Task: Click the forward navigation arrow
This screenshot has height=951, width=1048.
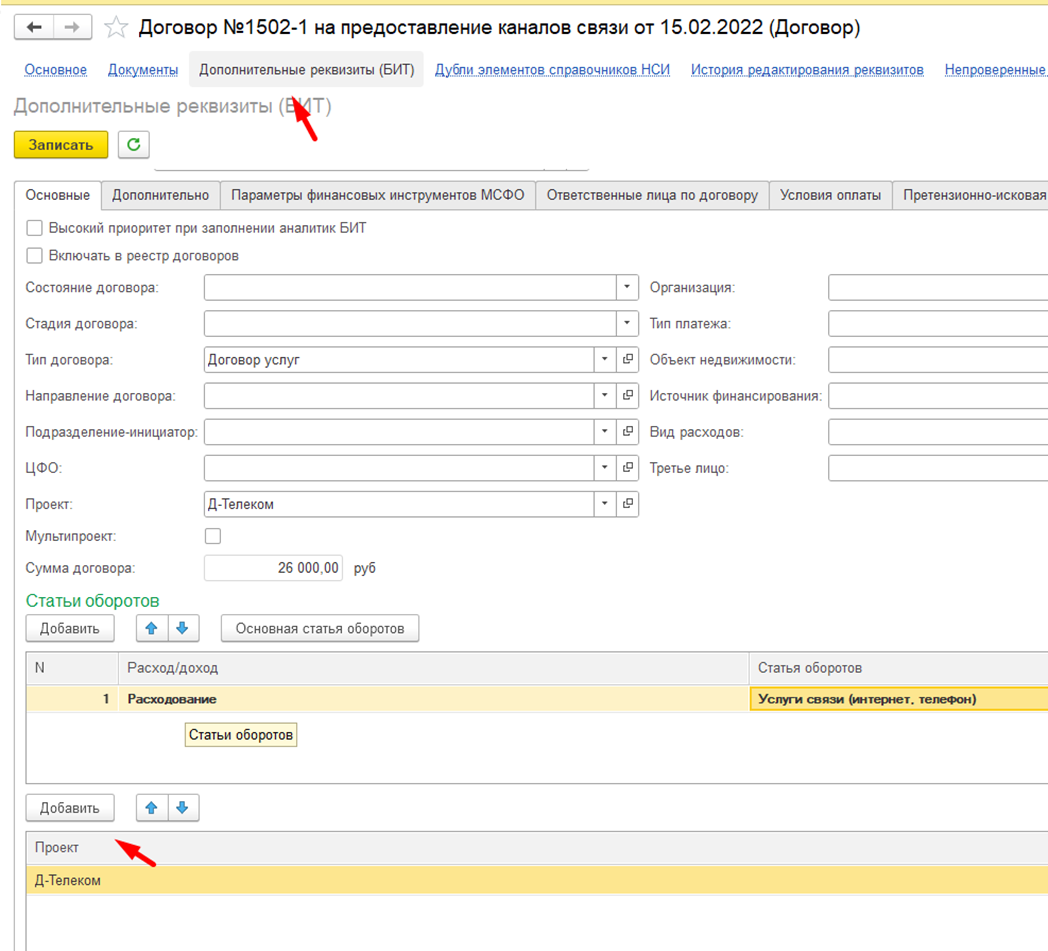Action: (71, 28)
